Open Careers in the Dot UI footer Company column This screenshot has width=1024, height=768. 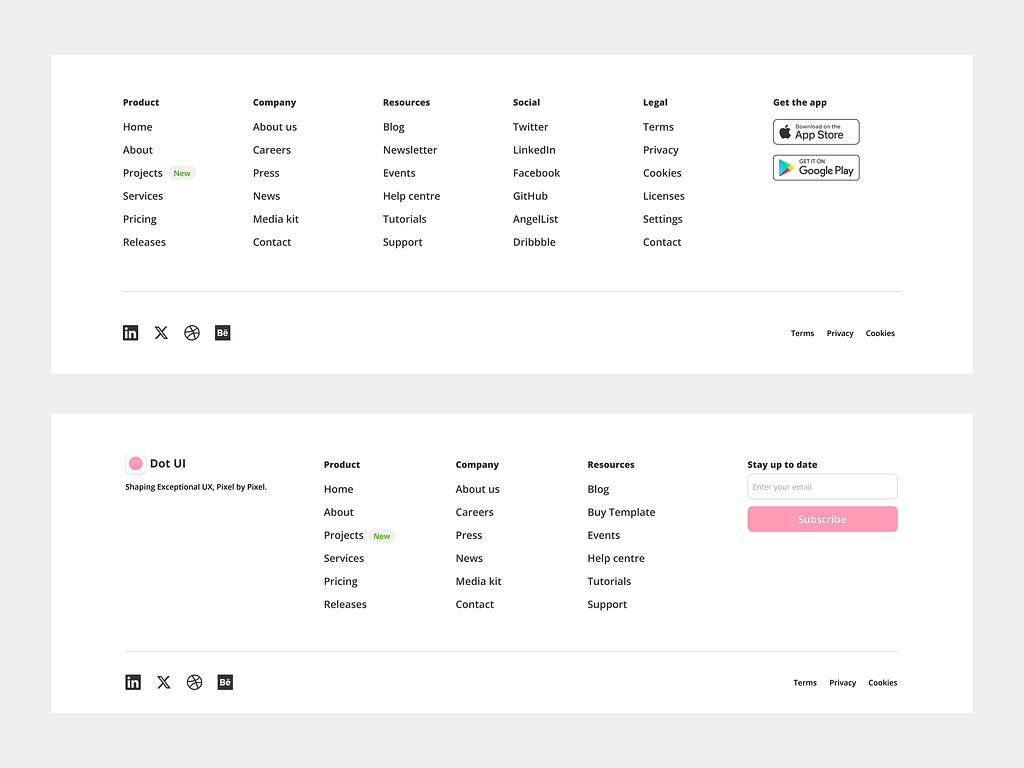pyautogui.click(x=475, y=513)
